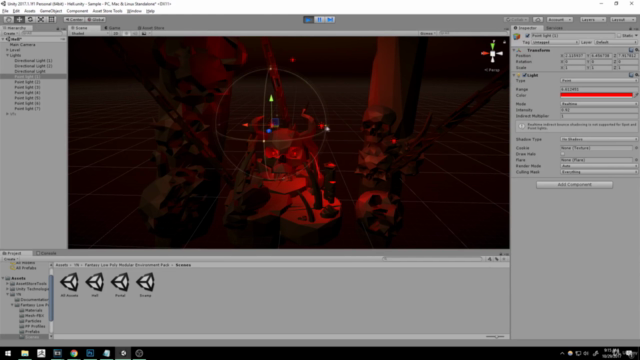This screenshot has width=640, height=360.
Task: Open the Layers dropdown in toolbar
Action: (x=593, y=20)
